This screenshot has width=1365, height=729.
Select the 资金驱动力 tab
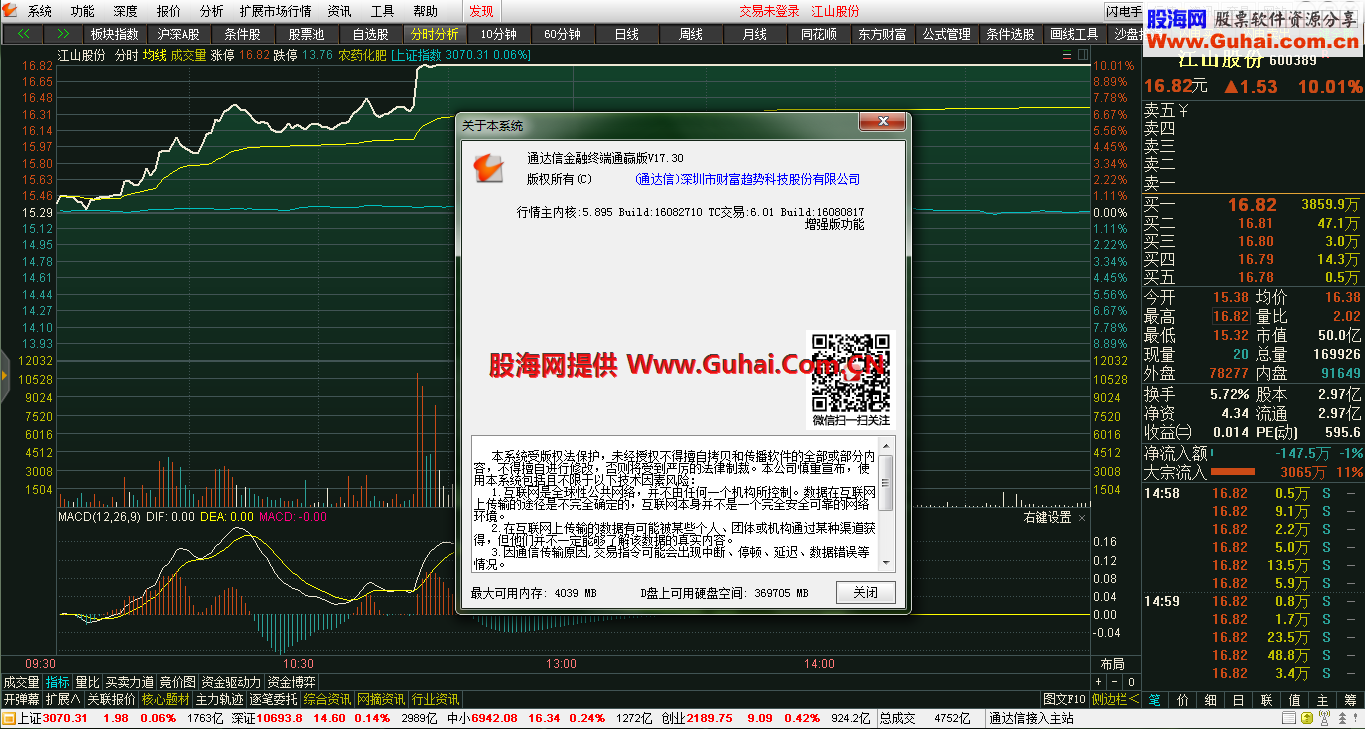point(231,682)
